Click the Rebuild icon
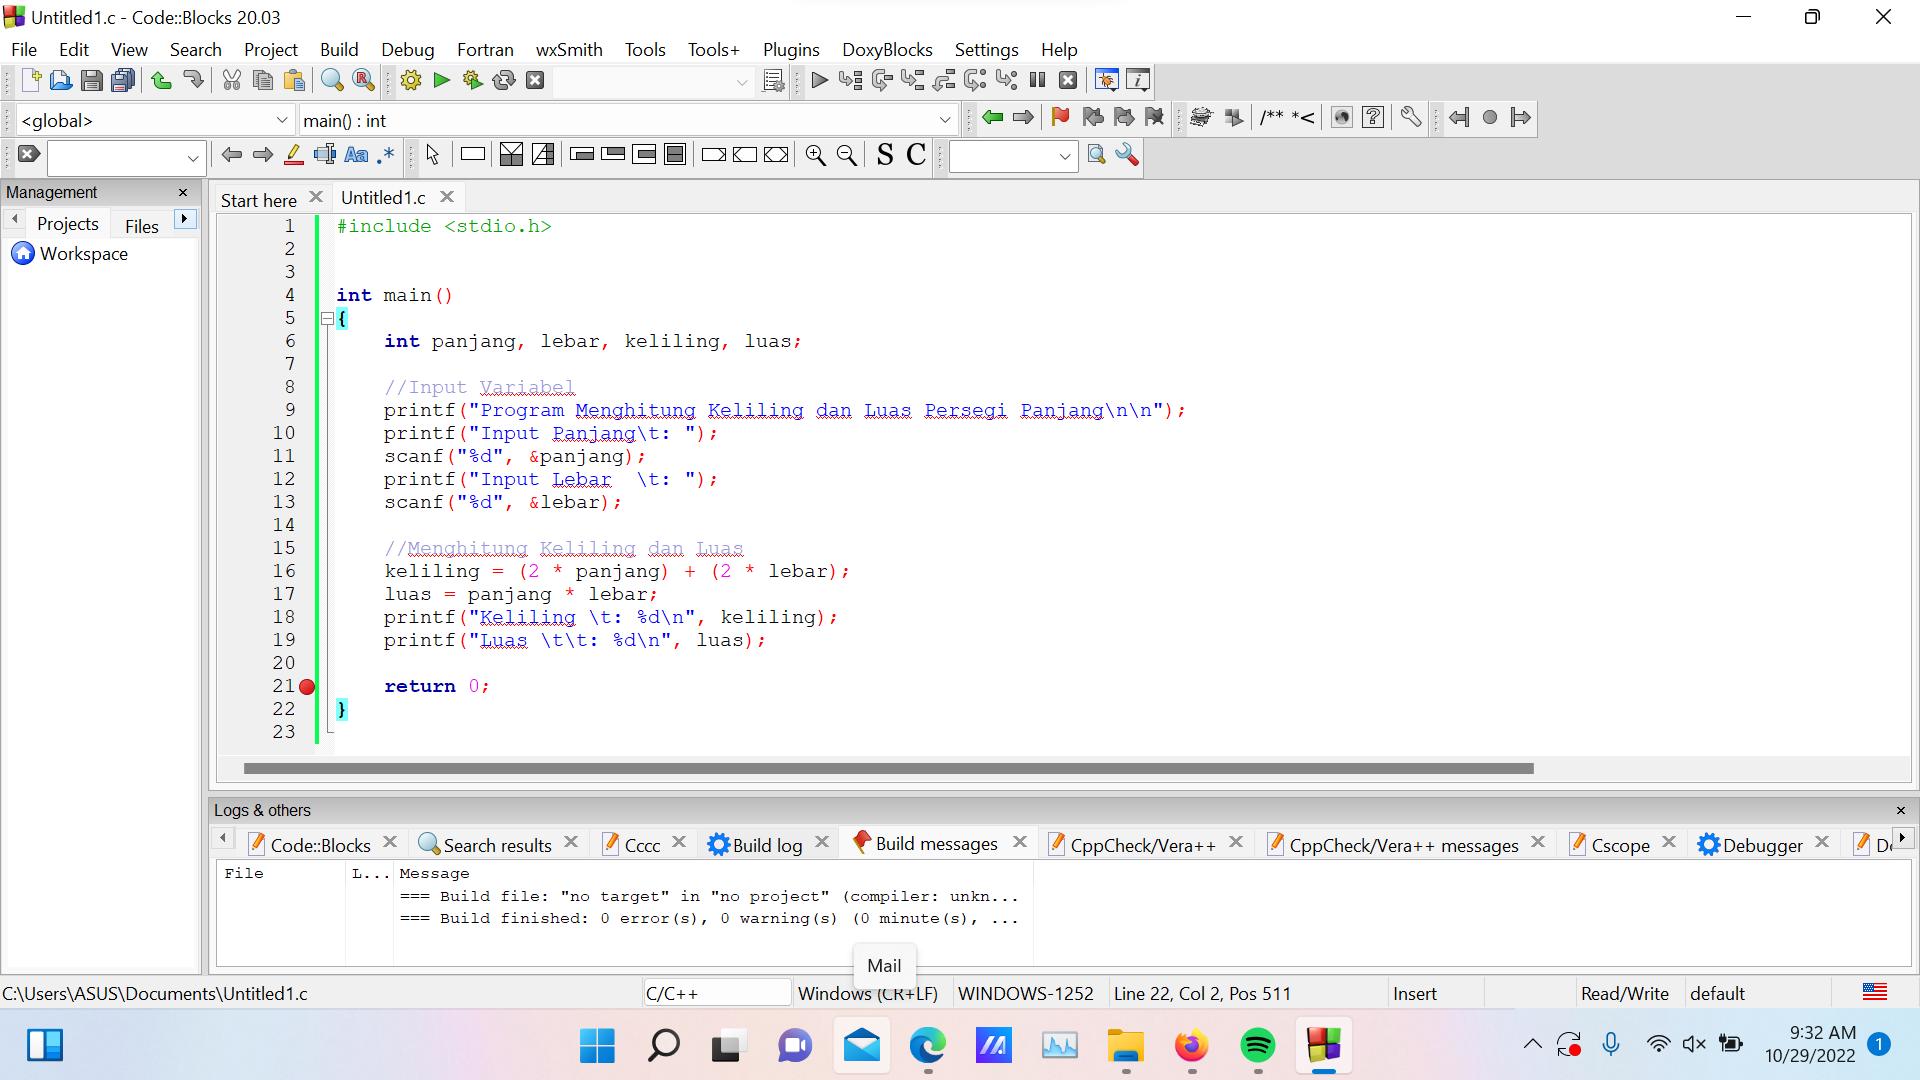Image resolution: width=1920 pixels, height=1080 pixels. tap(504, 81)
